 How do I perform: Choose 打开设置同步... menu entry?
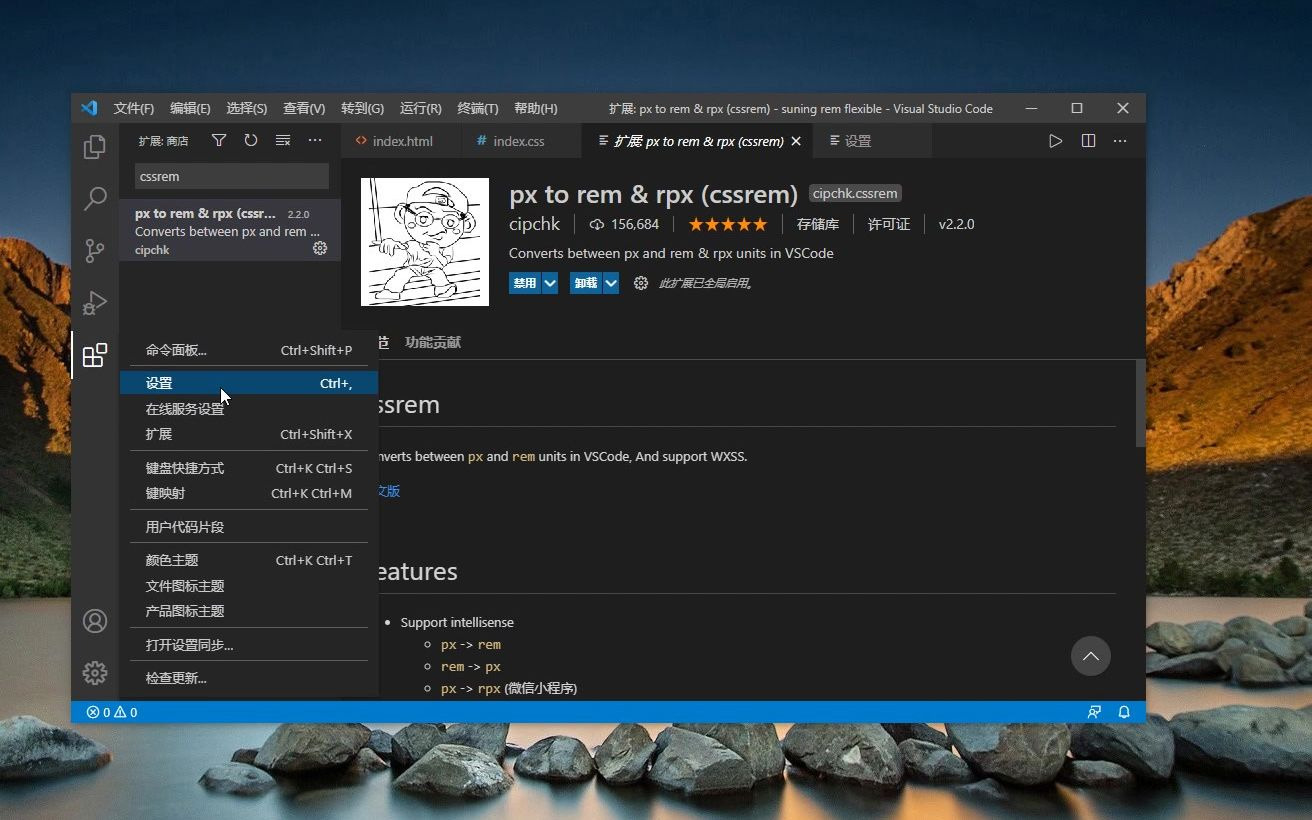[249, 645]
